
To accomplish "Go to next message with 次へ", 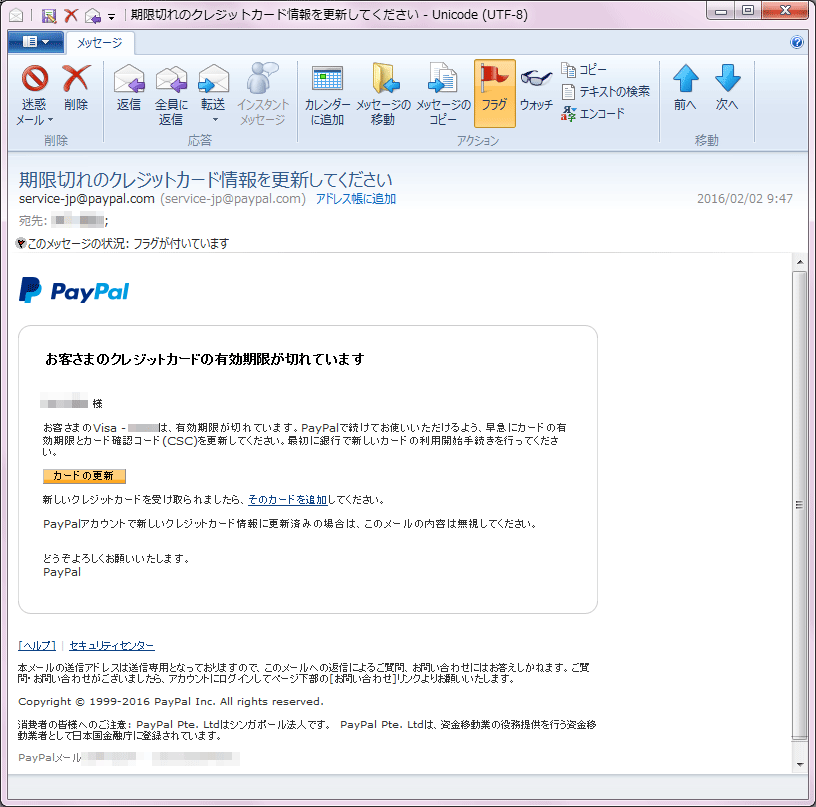I will [x=727, y=87].
